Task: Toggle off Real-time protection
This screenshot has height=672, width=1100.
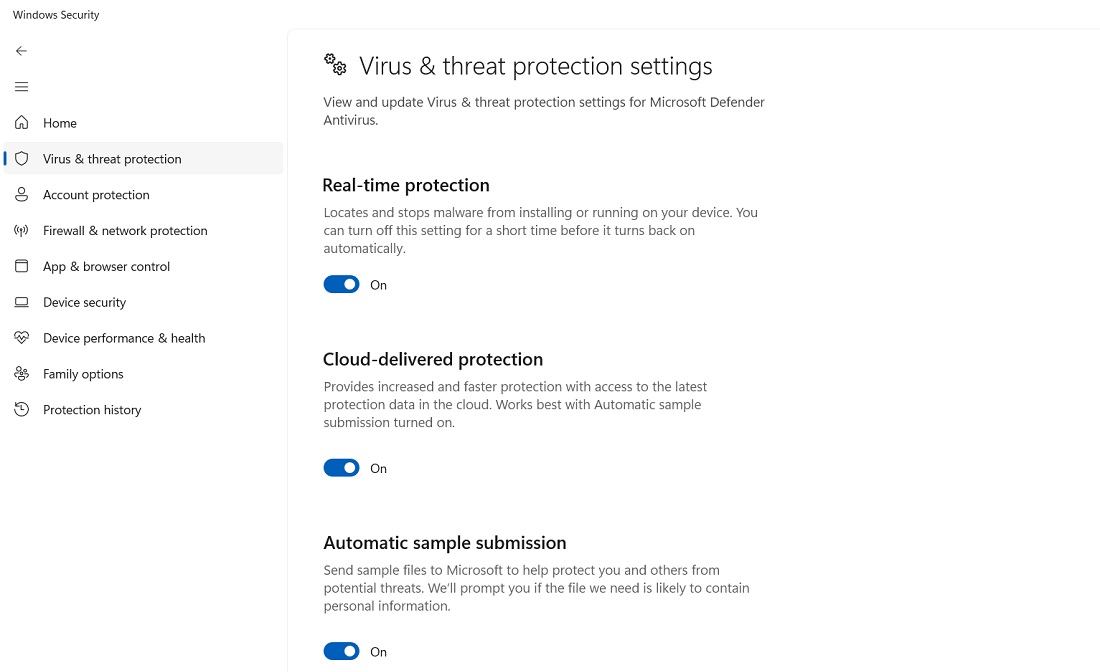Action: (x=341, y=284)
